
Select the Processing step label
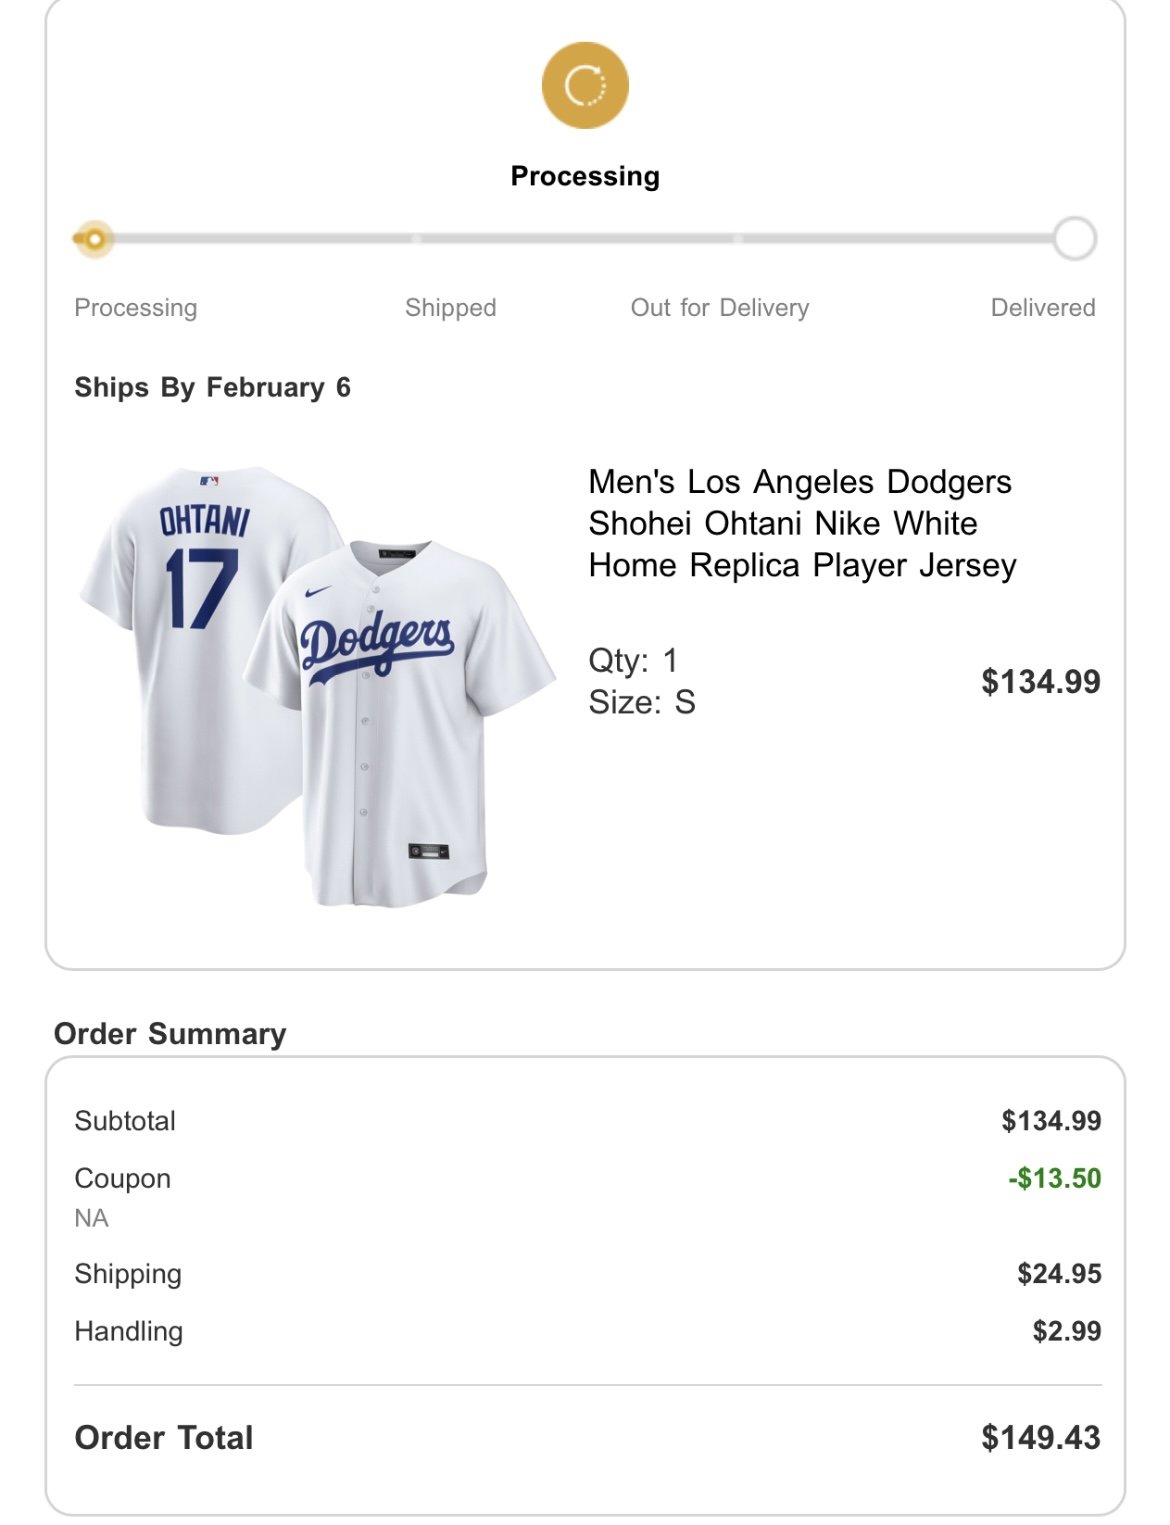click(136, 307)
